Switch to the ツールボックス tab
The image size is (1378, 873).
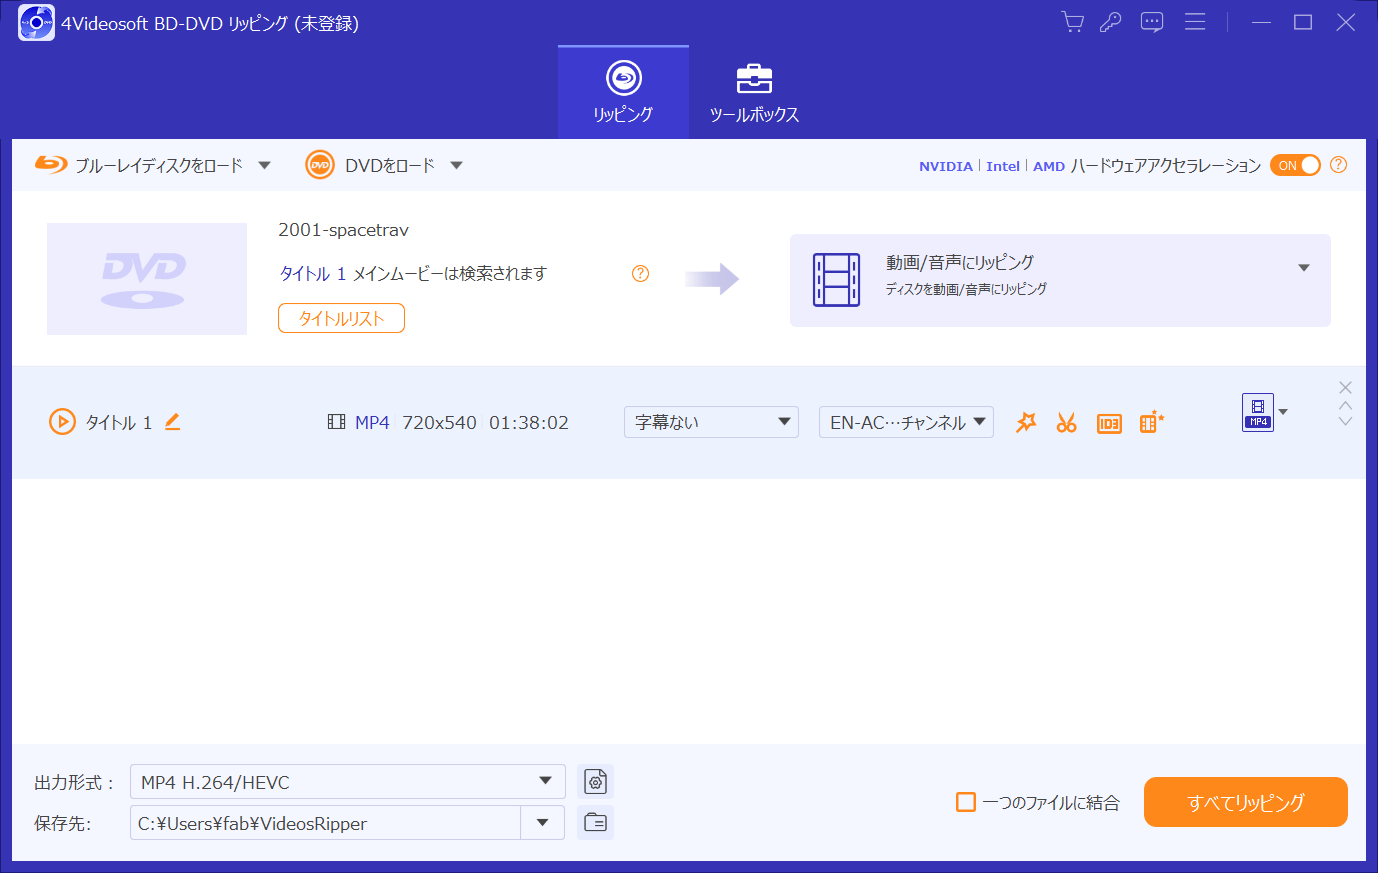(754, 92)
